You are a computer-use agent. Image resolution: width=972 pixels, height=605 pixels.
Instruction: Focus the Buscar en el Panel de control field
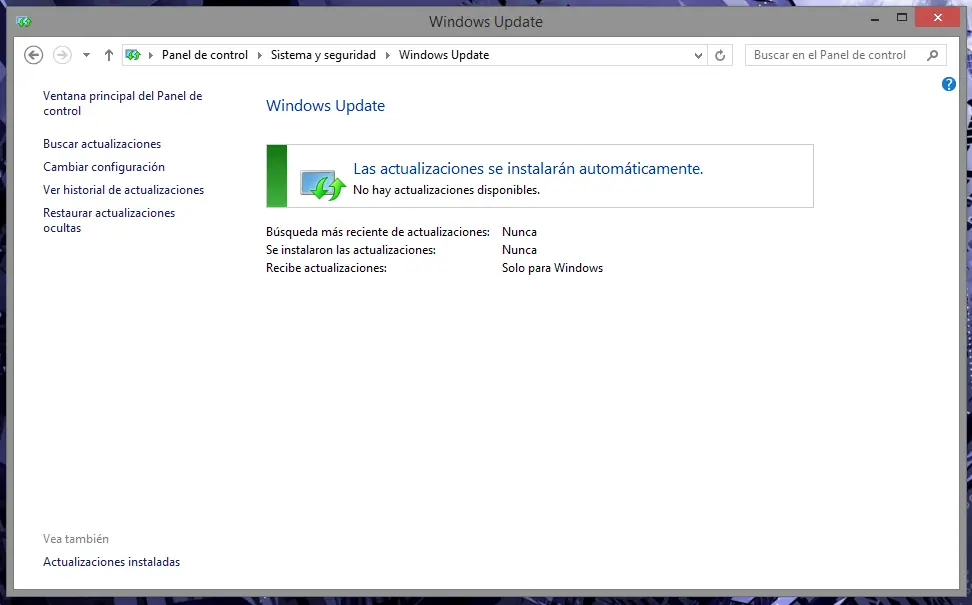[x=846, y=55]
